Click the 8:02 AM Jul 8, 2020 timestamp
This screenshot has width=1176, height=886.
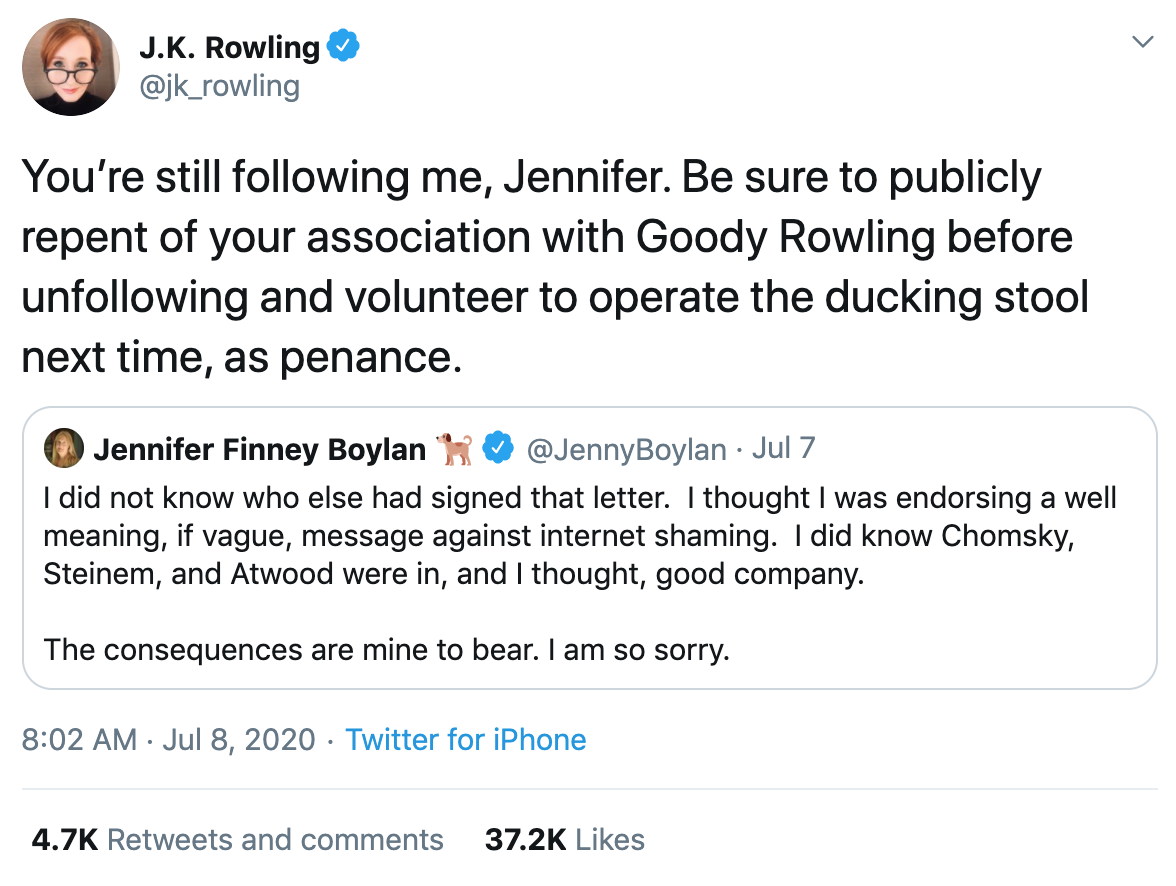tap(167, 740)
